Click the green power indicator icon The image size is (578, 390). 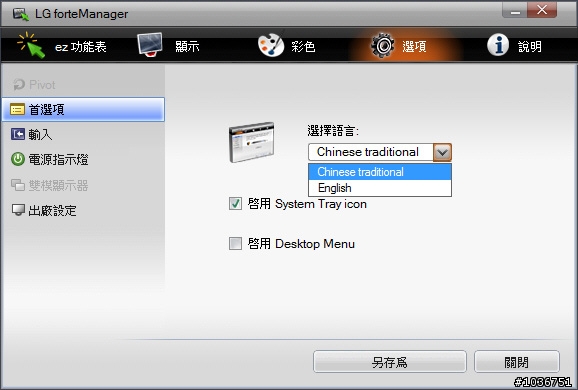click(18, 159)
